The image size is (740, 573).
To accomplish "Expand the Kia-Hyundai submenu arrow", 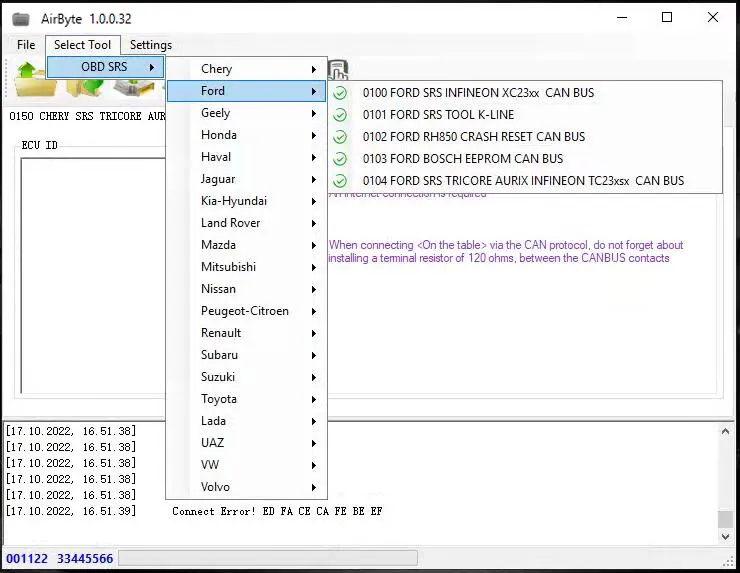I will [314, 201].
